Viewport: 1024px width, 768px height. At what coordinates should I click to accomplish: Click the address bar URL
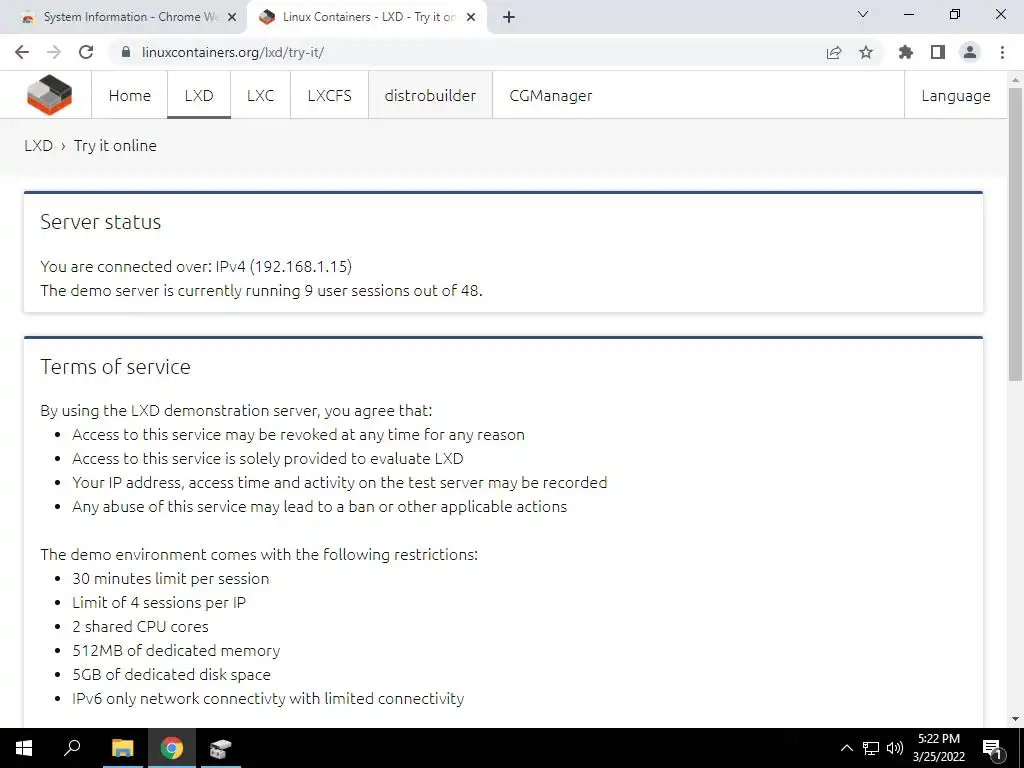click(232, 52)
